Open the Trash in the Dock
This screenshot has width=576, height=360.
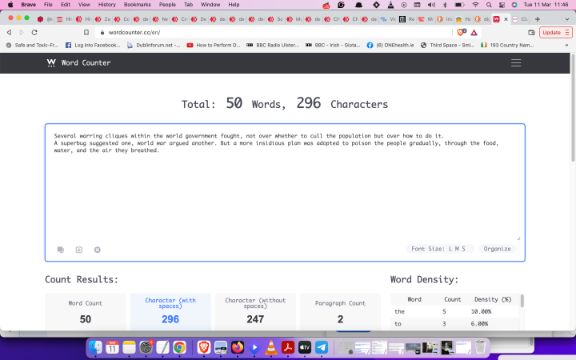[x=480, y=347]
